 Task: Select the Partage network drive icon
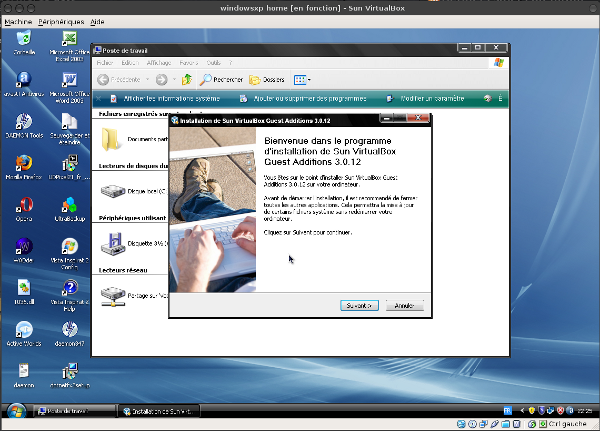tap(112, 296)
